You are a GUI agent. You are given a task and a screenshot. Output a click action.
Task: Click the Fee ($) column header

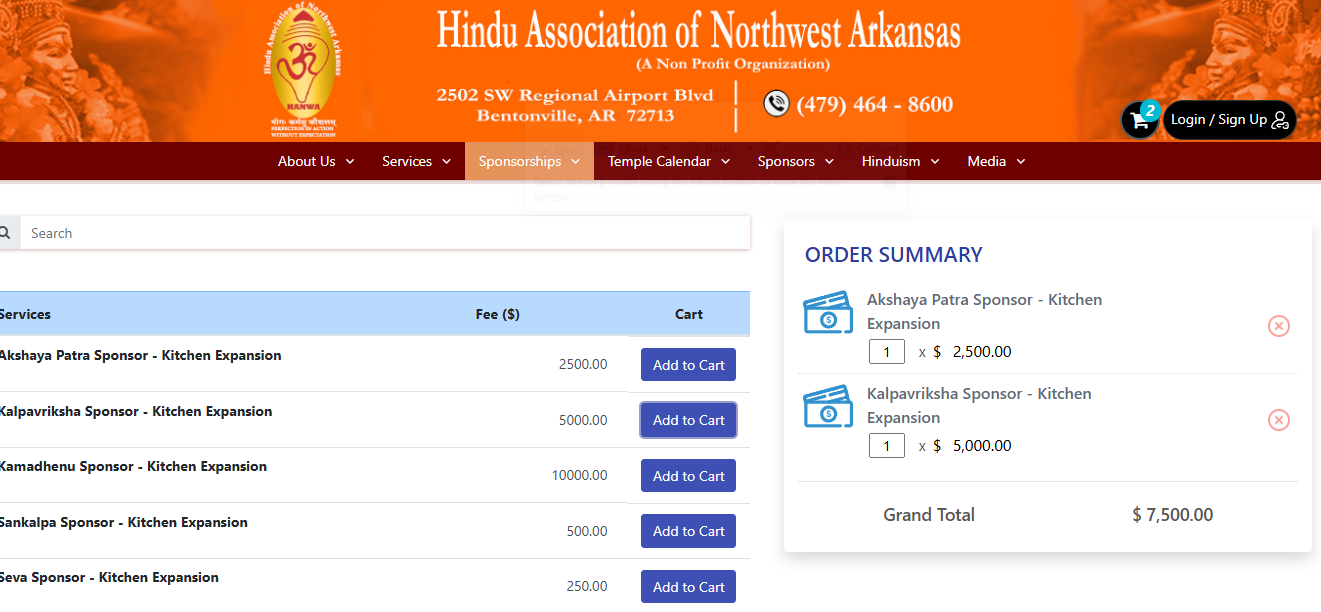coord(497,314)
